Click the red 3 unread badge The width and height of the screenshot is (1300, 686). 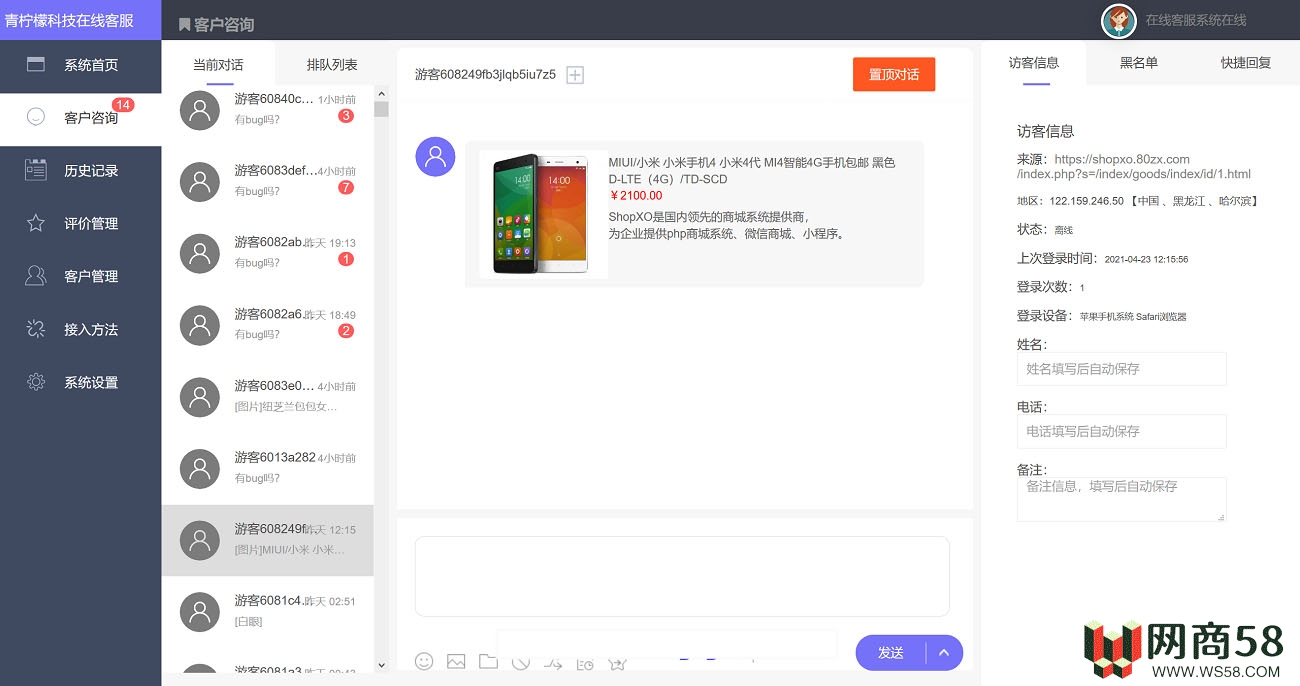pos(346,116)
